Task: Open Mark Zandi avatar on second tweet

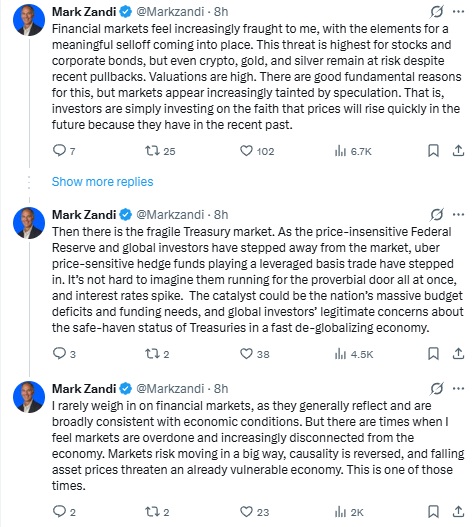Action: [x=29, y=223]
